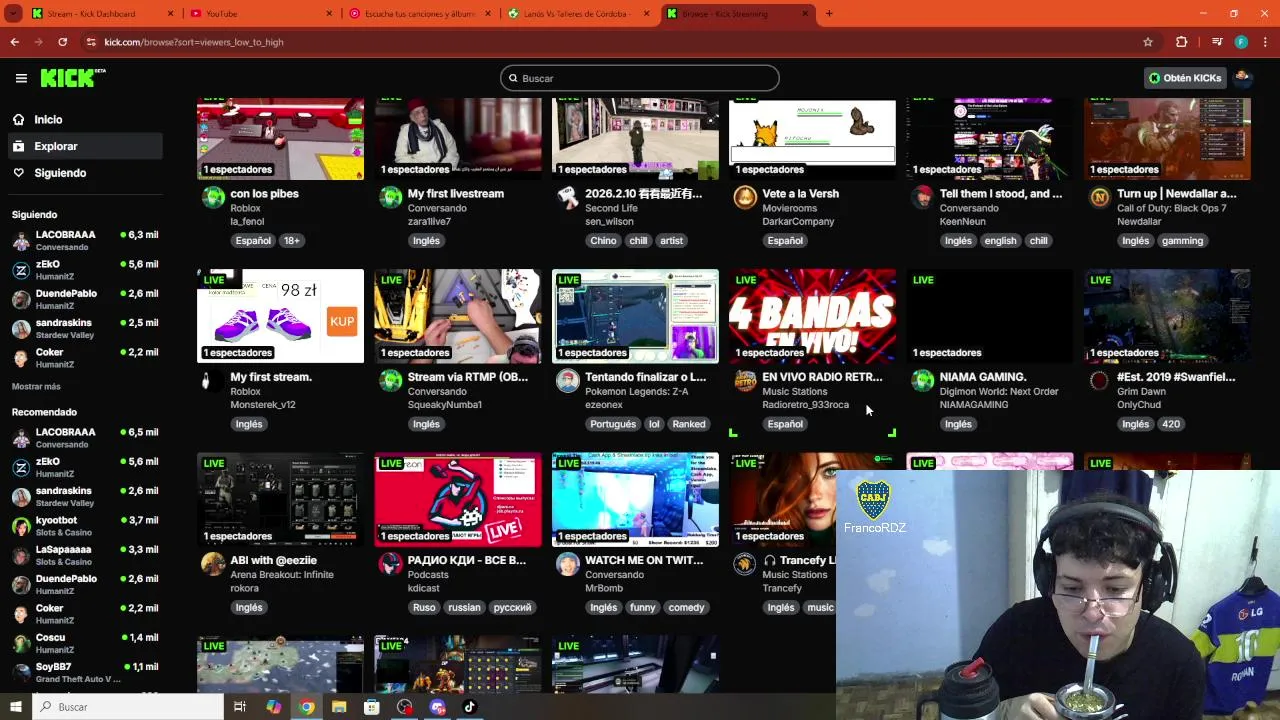Click ezeonex streamer avatar icon

568,381
